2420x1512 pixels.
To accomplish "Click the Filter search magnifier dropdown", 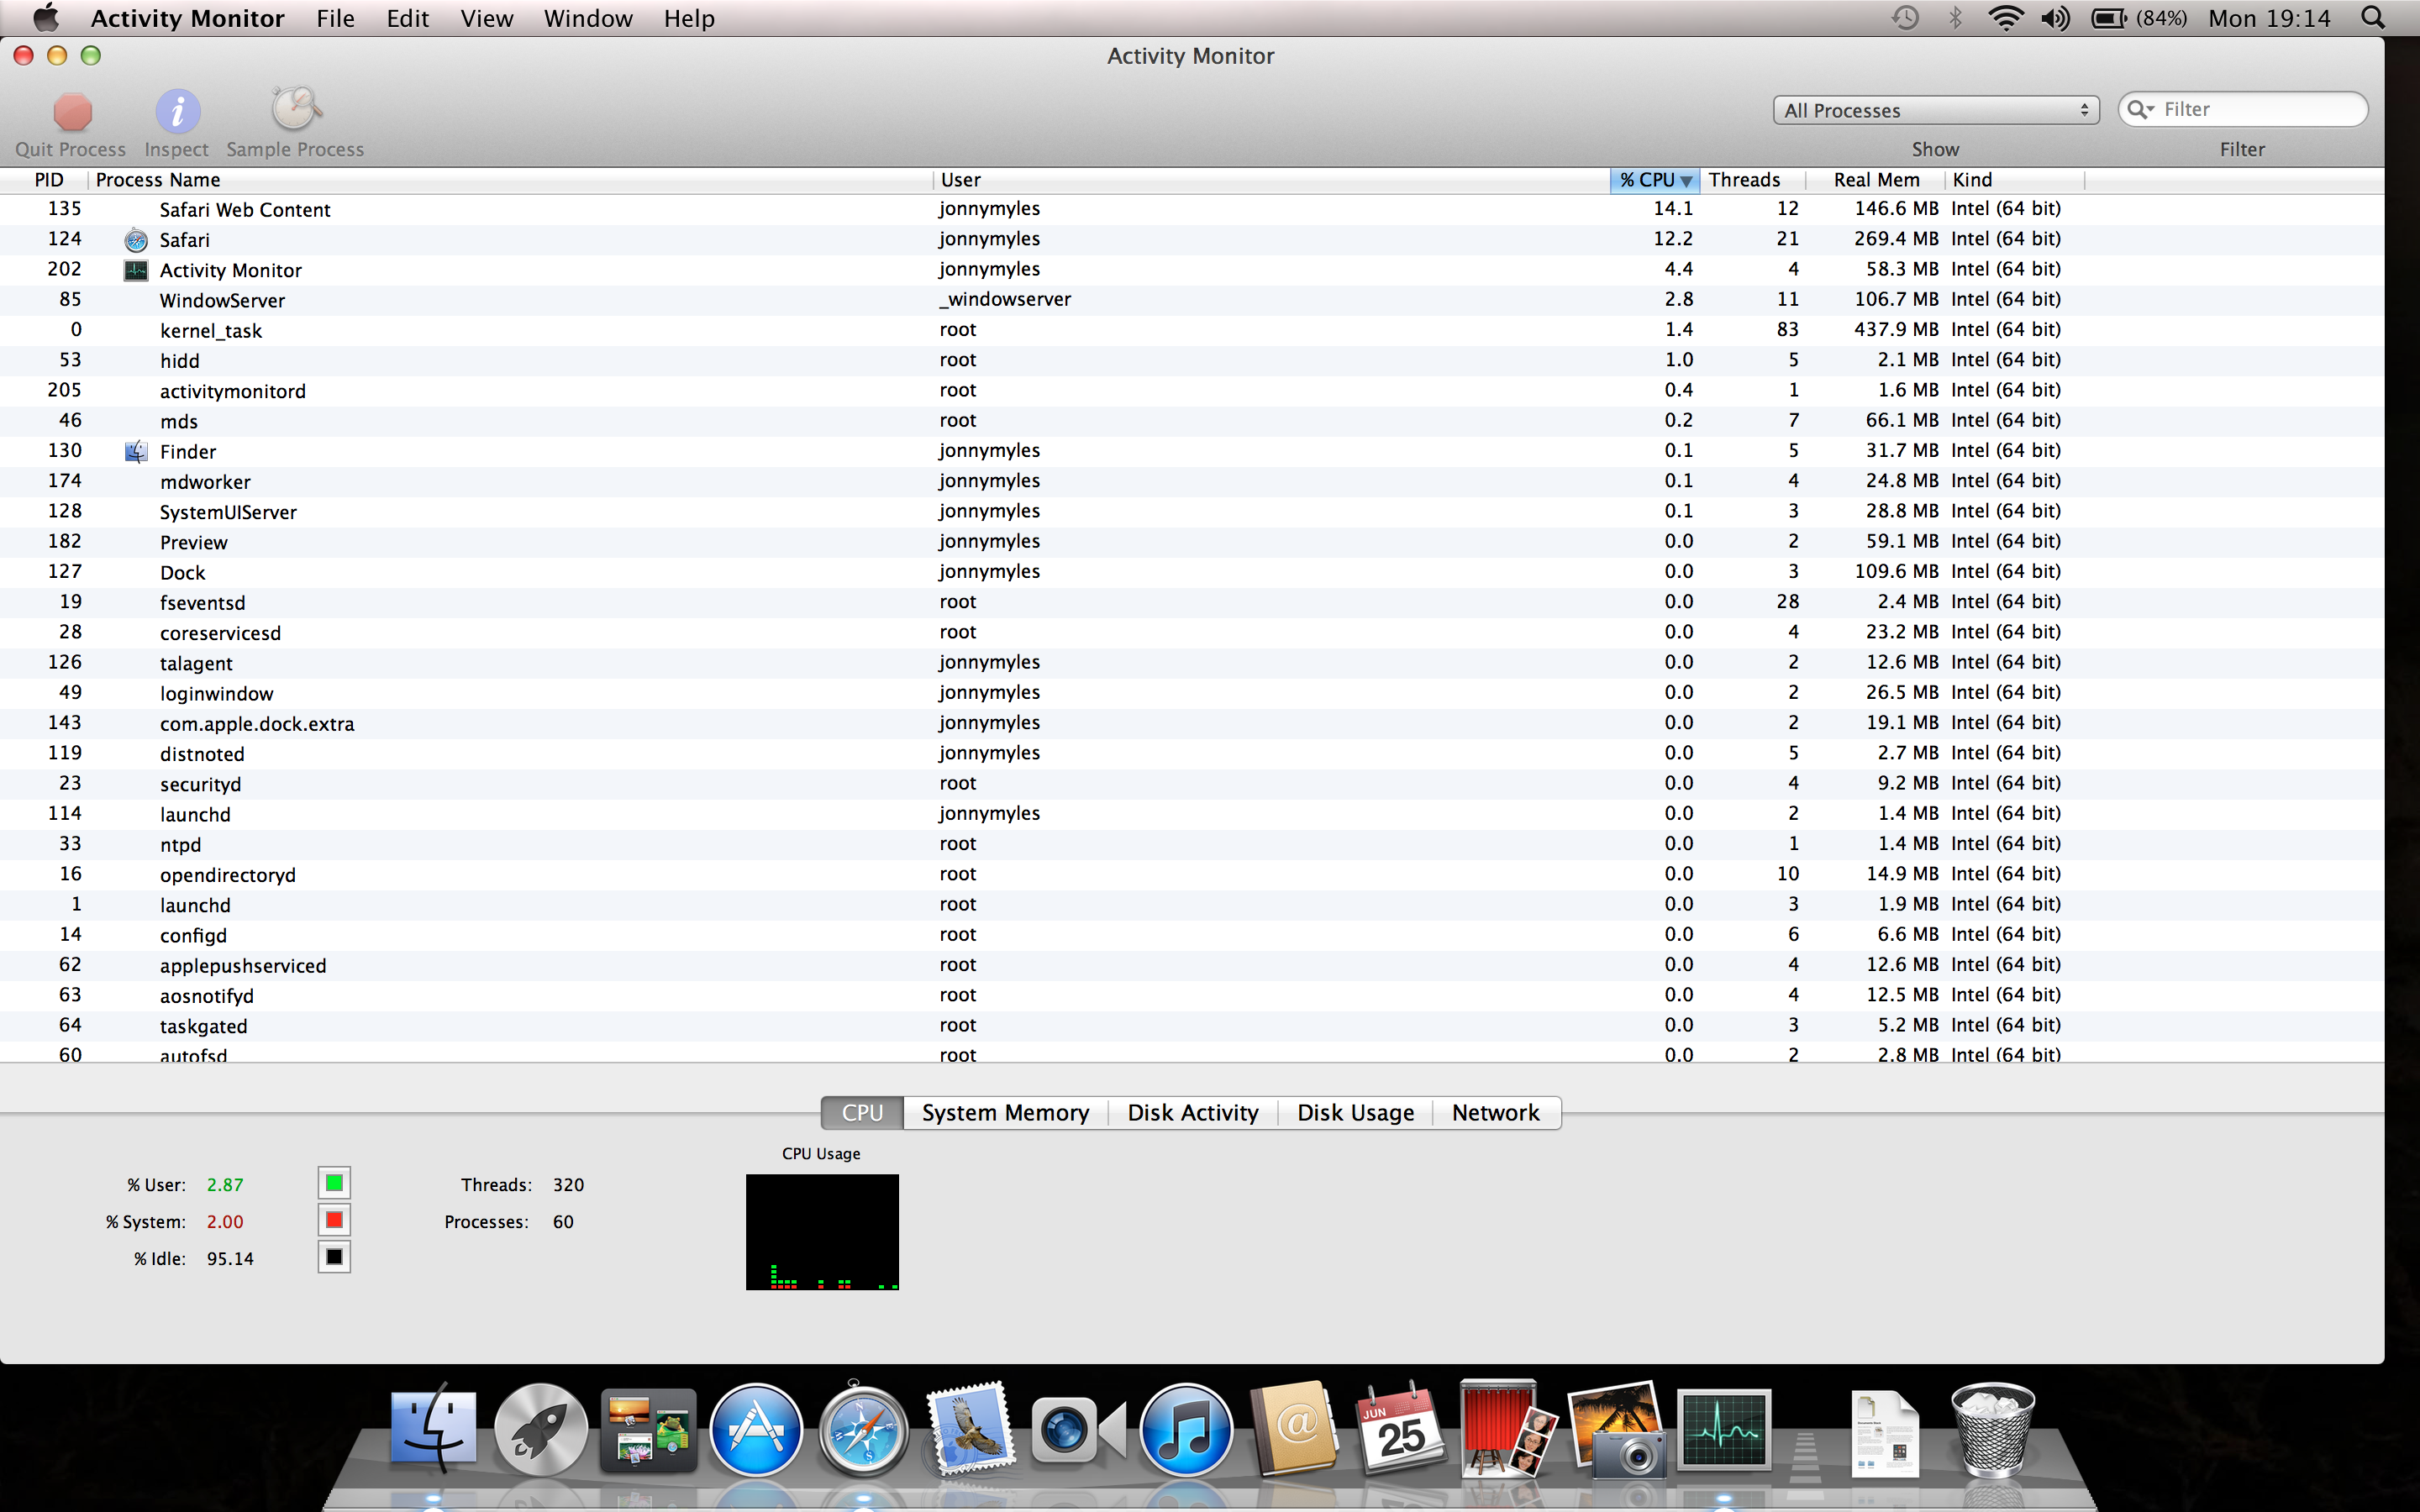I will coord(2141,109).
